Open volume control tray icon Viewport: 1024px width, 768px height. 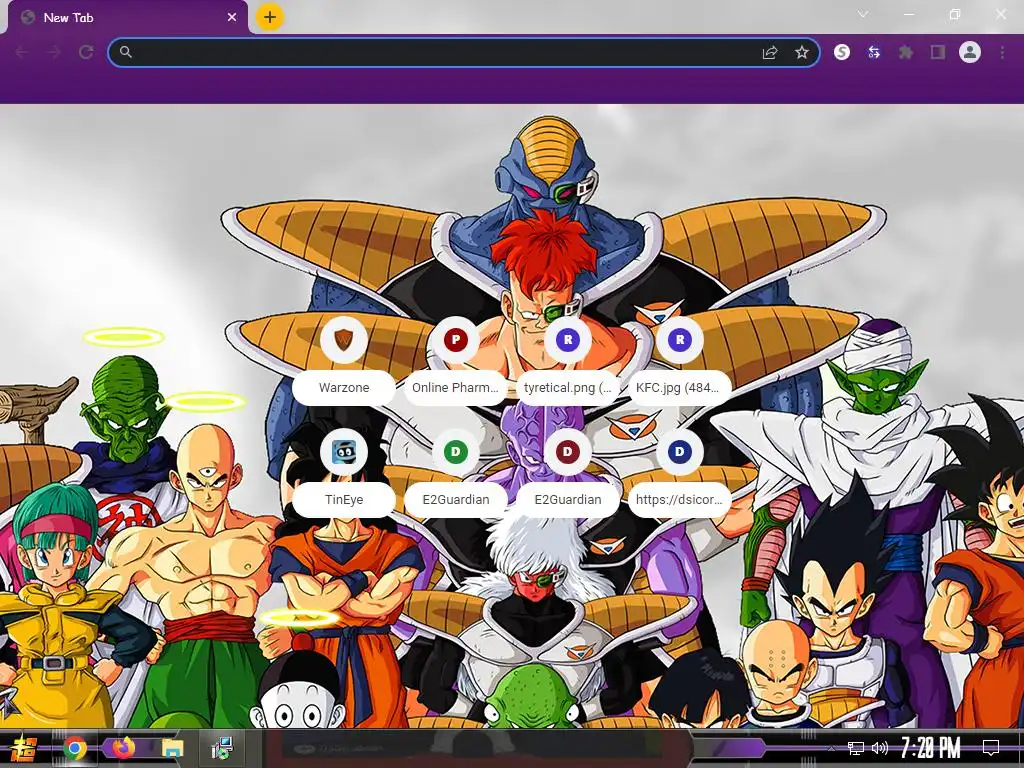click(x=880, y=748)
